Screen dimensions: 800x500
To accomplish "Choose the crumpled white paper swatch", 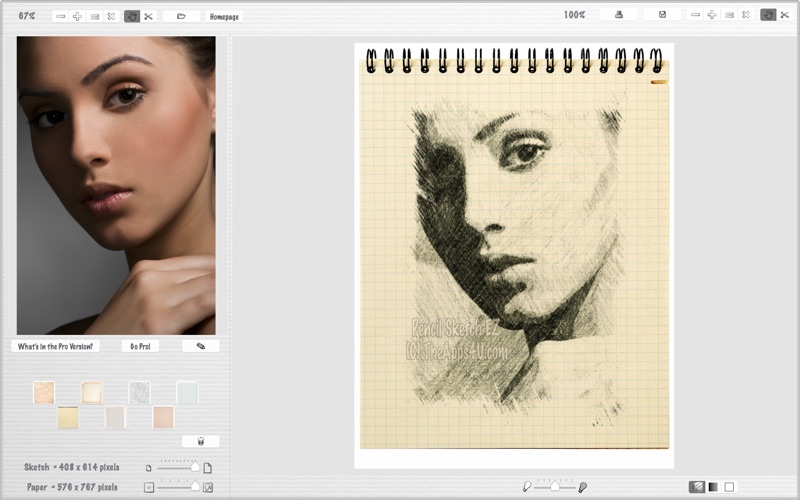I will pyautogui.click(x=139, y=393).
